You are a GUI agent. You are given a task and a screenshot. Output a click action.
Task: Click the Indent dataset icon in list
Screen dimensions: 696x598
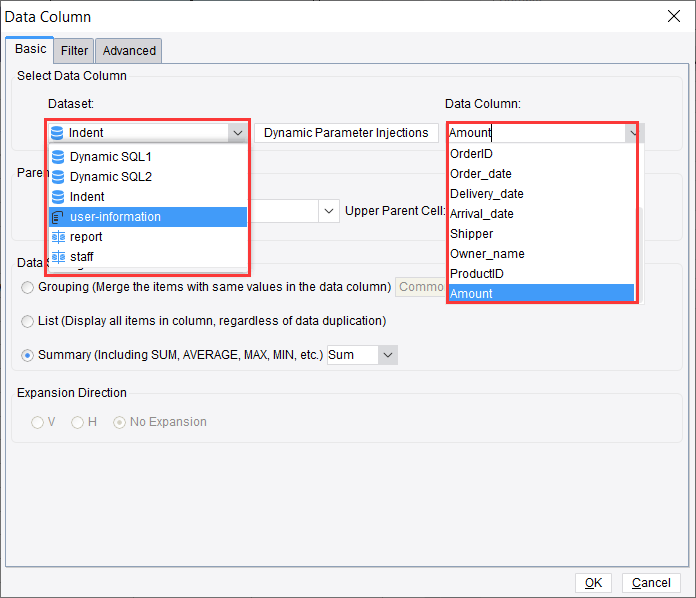(x=58, y=197)
